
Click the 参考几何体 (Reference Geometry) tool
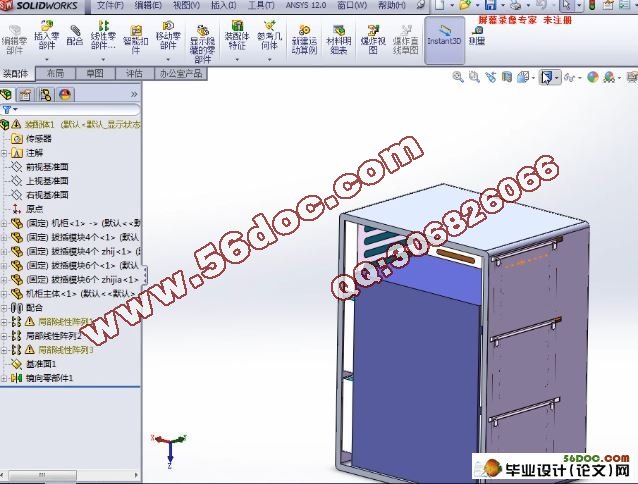(269, 36)
